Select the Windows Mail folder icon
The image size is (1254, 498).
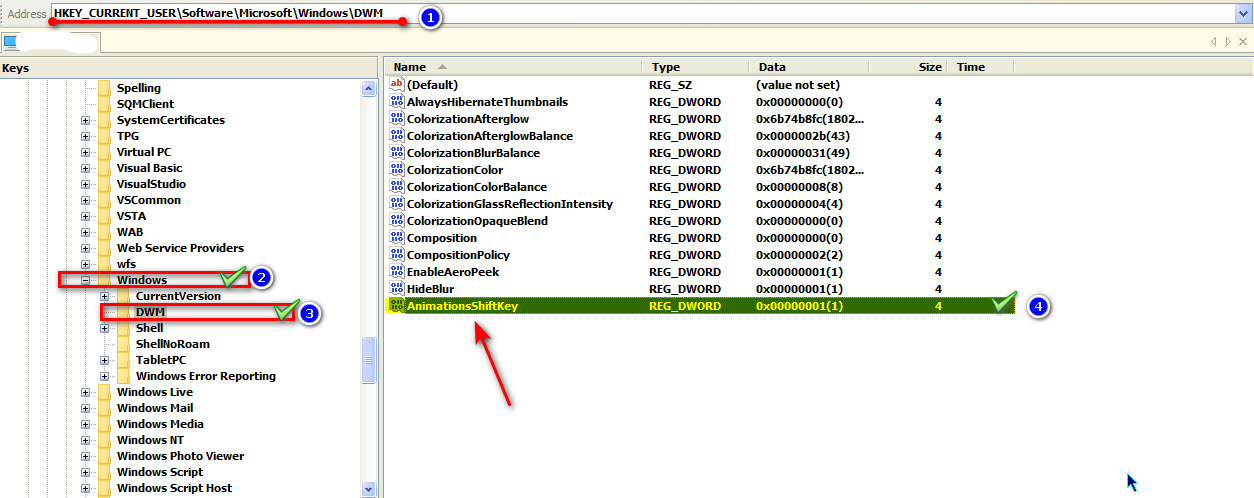pyautogui.click(x=105, y=408)
